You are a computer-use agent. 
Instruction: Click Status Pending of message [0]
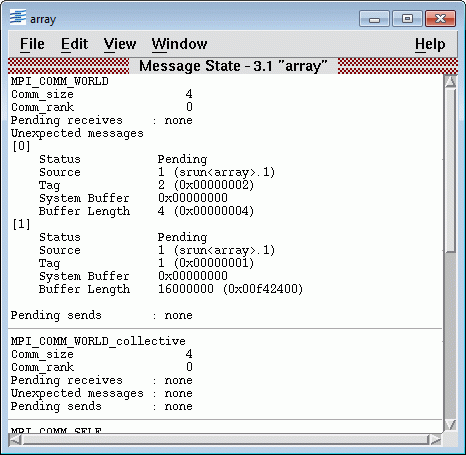pos(123,159)
